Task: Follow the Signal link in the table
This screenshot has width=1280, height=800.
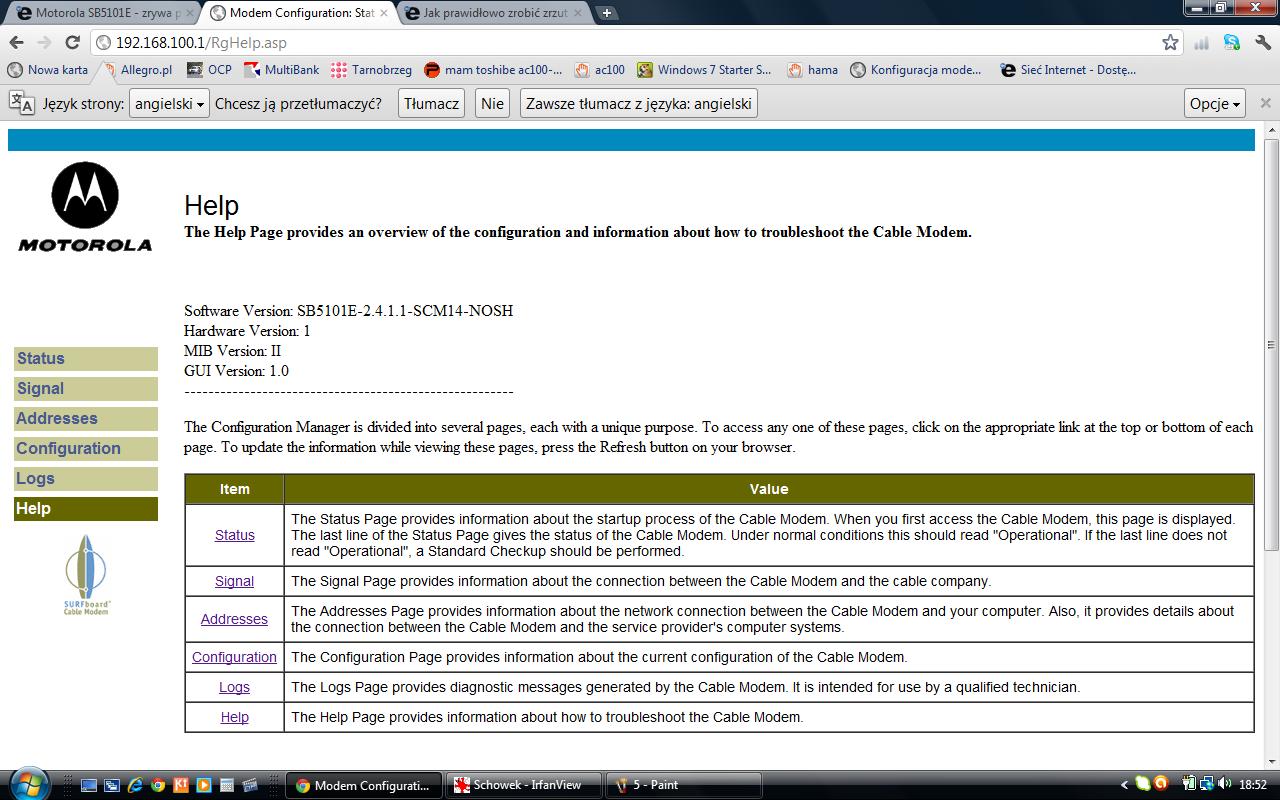Action: click(235, 581)
